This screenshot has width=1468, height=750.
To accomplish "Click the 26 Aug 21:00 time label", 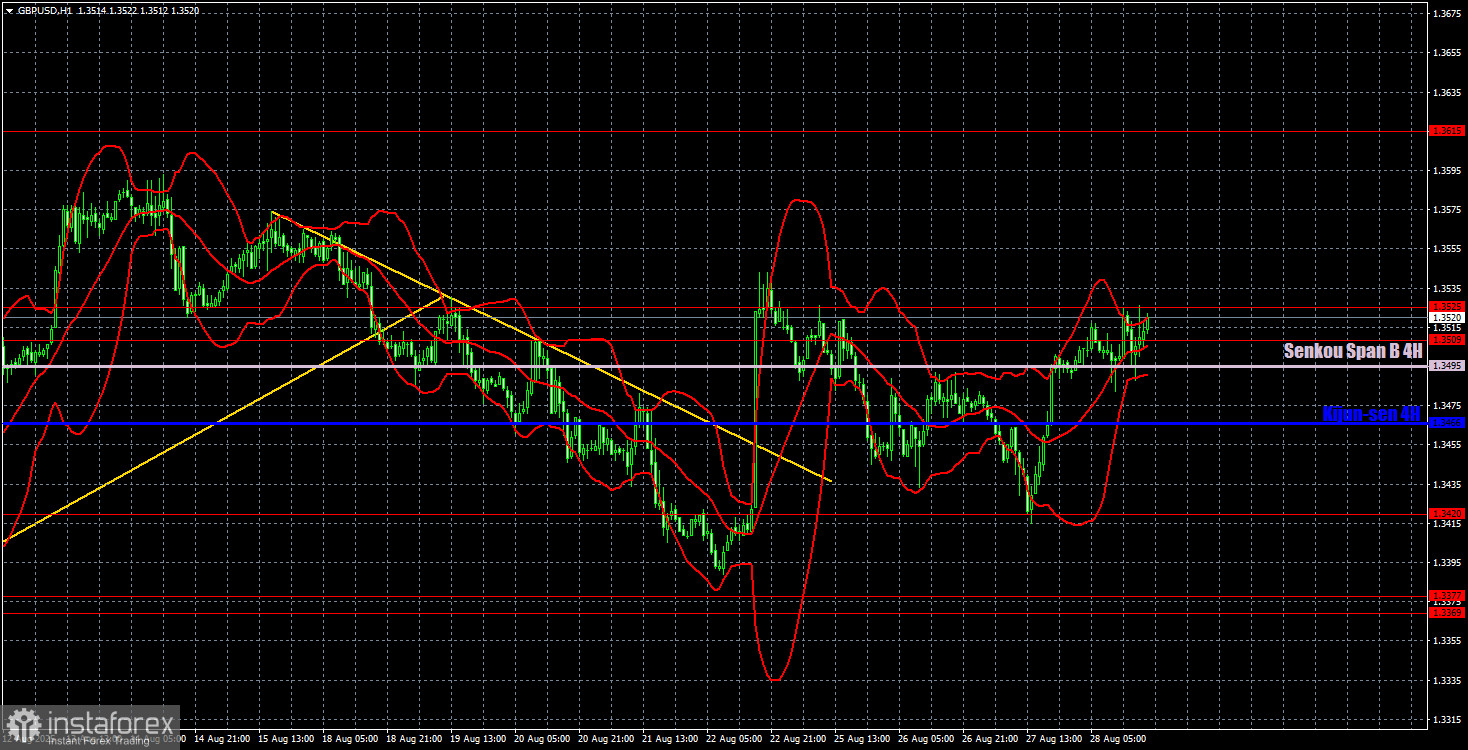I will pyautogui.click(x=990, y=739).
